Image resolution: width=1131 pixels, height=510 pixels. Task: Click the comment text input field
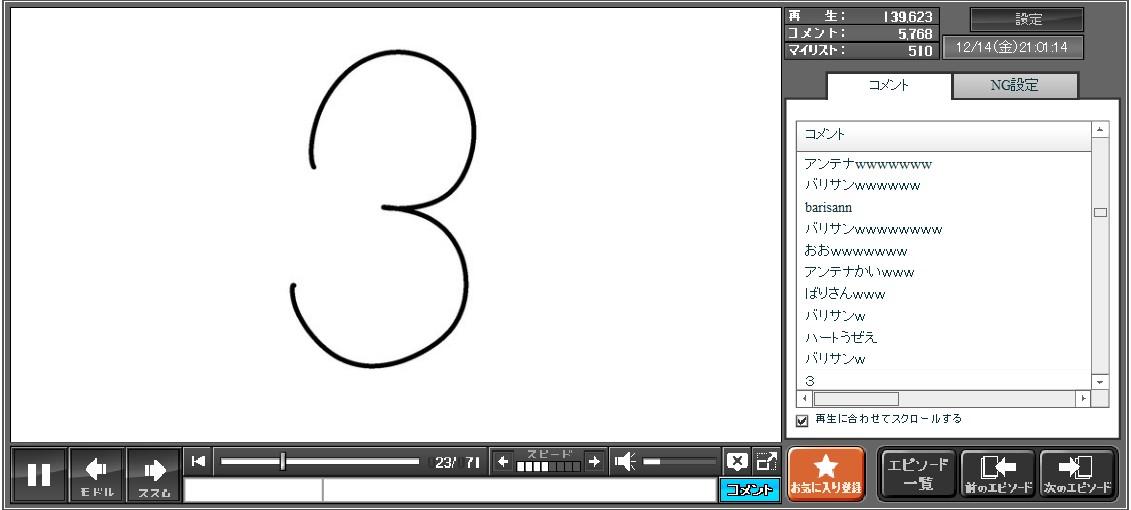[x=518, y=490]
